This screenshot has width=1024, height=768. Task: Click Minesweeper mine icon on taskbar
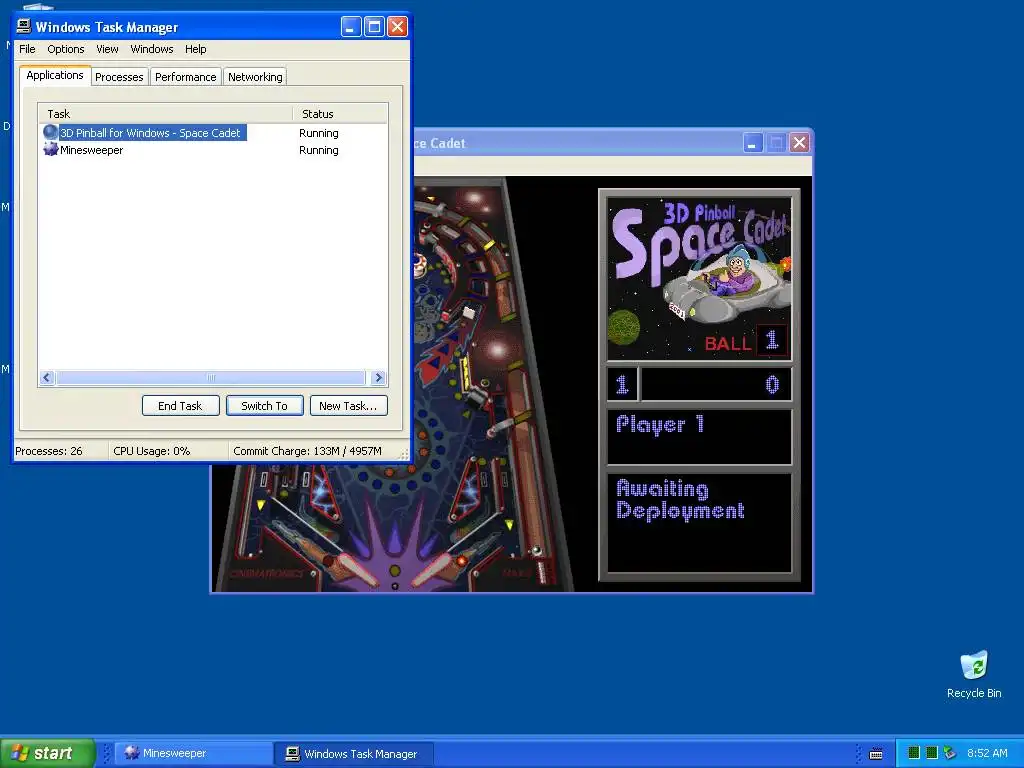(x=132, y=753)
